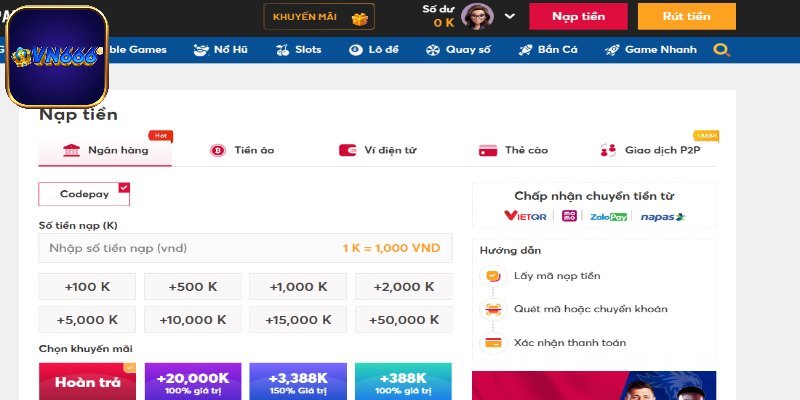Viewport: 800px width, 400px height.
Task: Click the ZaloPay logo
Action: click(608, 216)
